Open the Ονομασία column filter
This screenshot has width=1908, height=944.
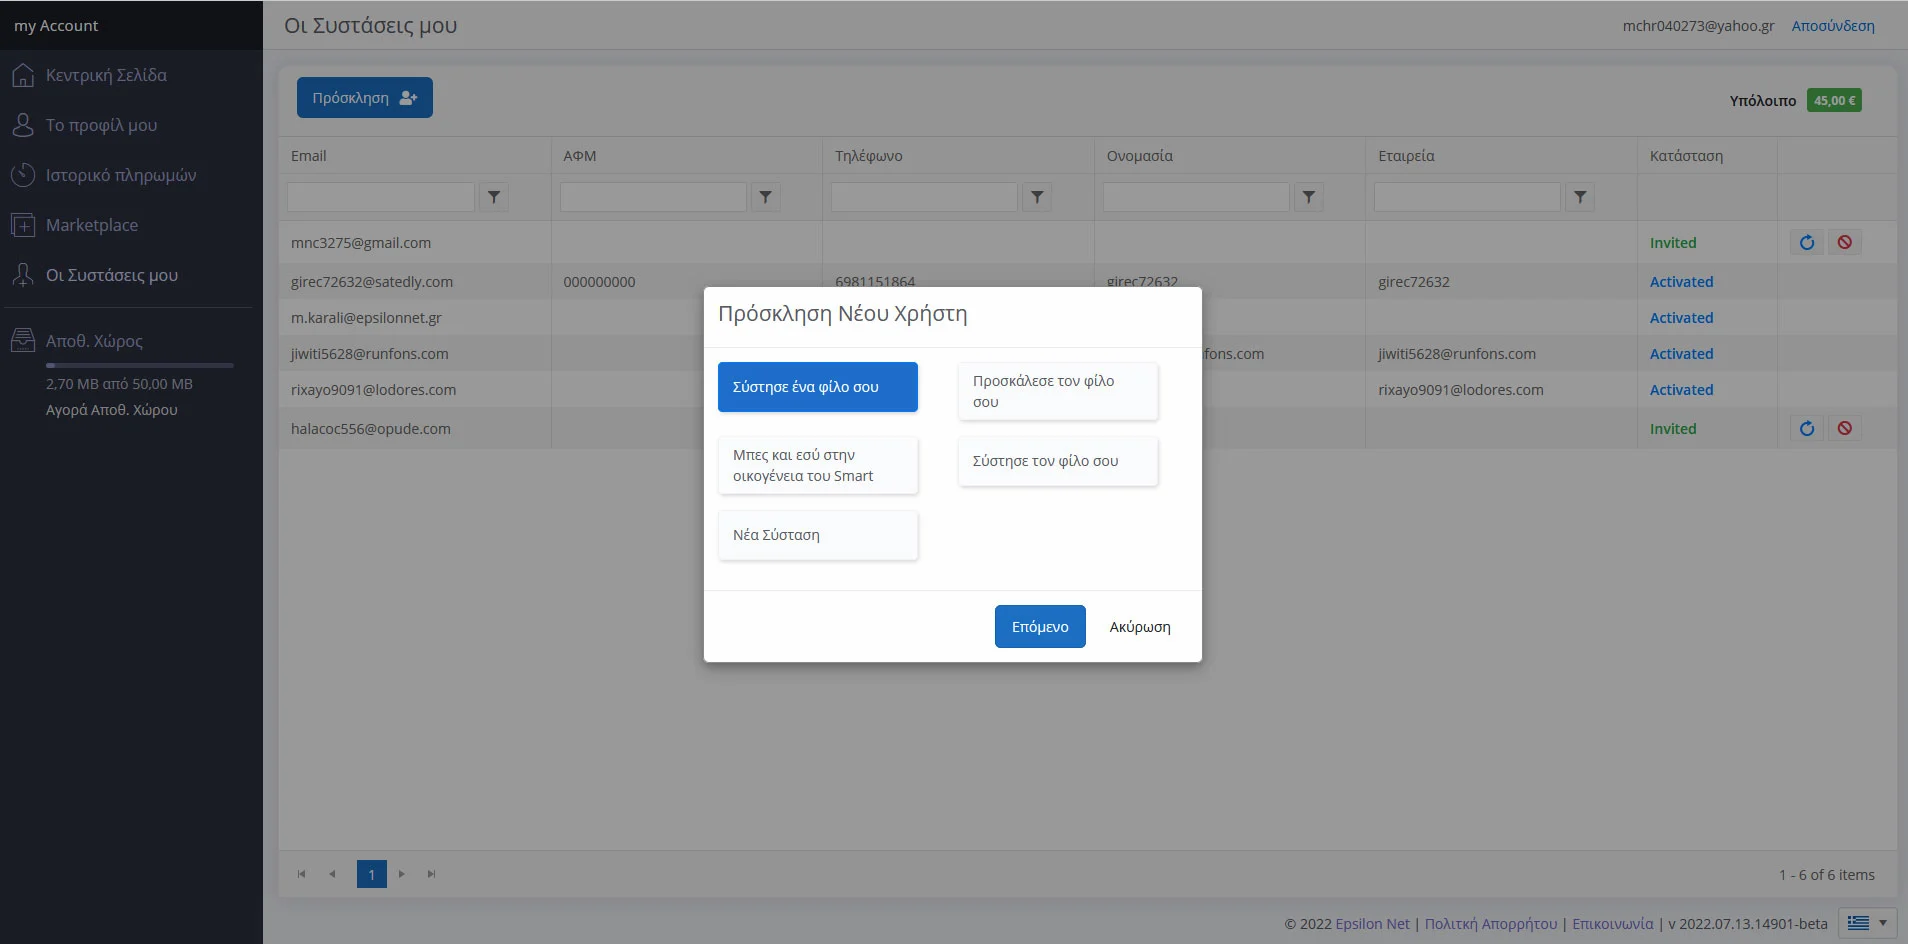pyautogui.click(x=1308, y=197)
